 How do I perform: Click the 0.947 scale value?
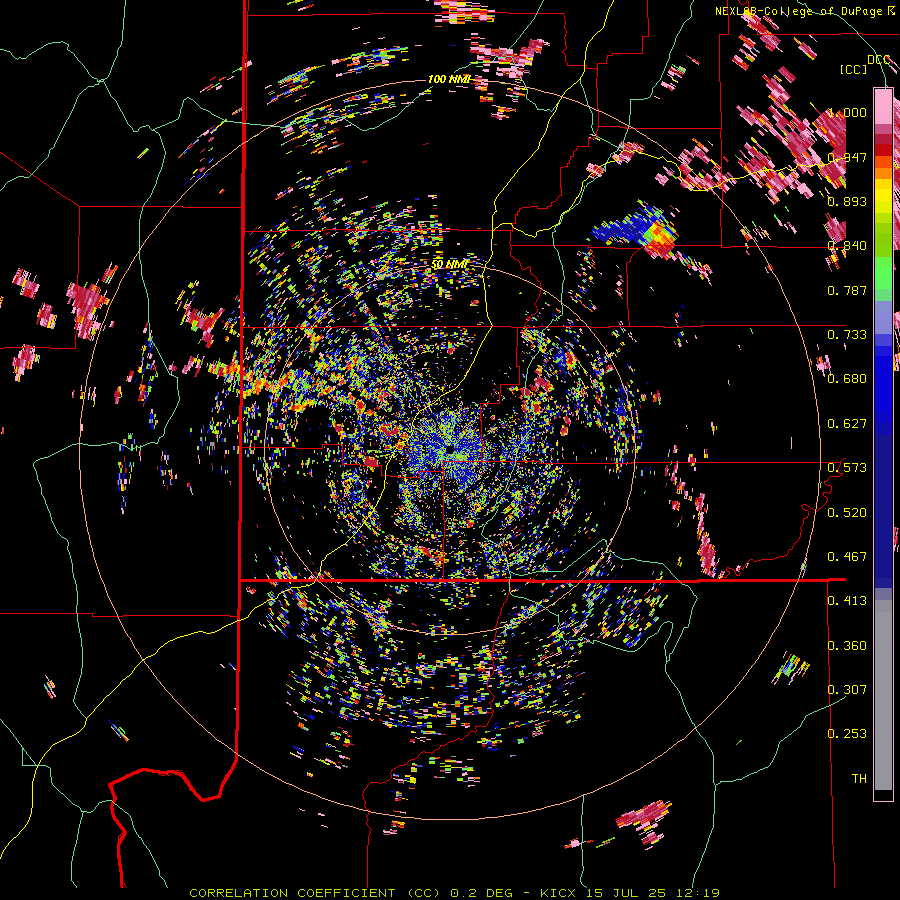[847, 157]
